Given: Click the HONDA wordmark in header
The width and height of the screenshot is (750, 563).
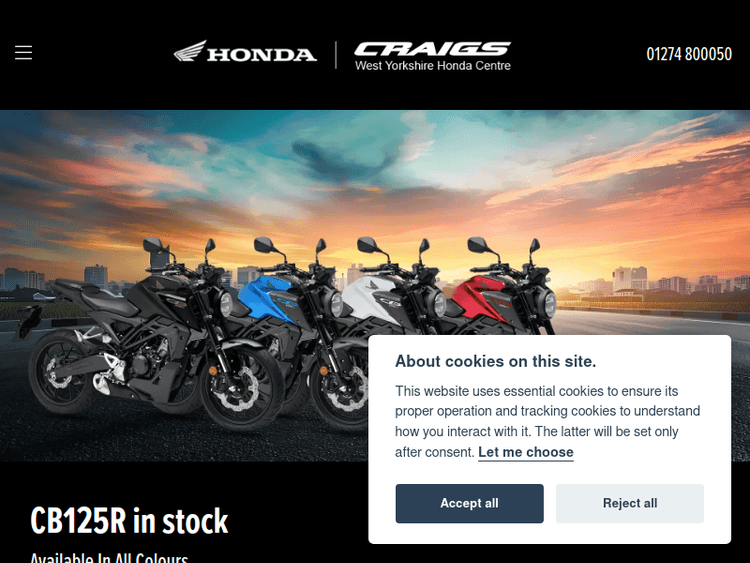Looking at the screenshot, I should 262,55.
